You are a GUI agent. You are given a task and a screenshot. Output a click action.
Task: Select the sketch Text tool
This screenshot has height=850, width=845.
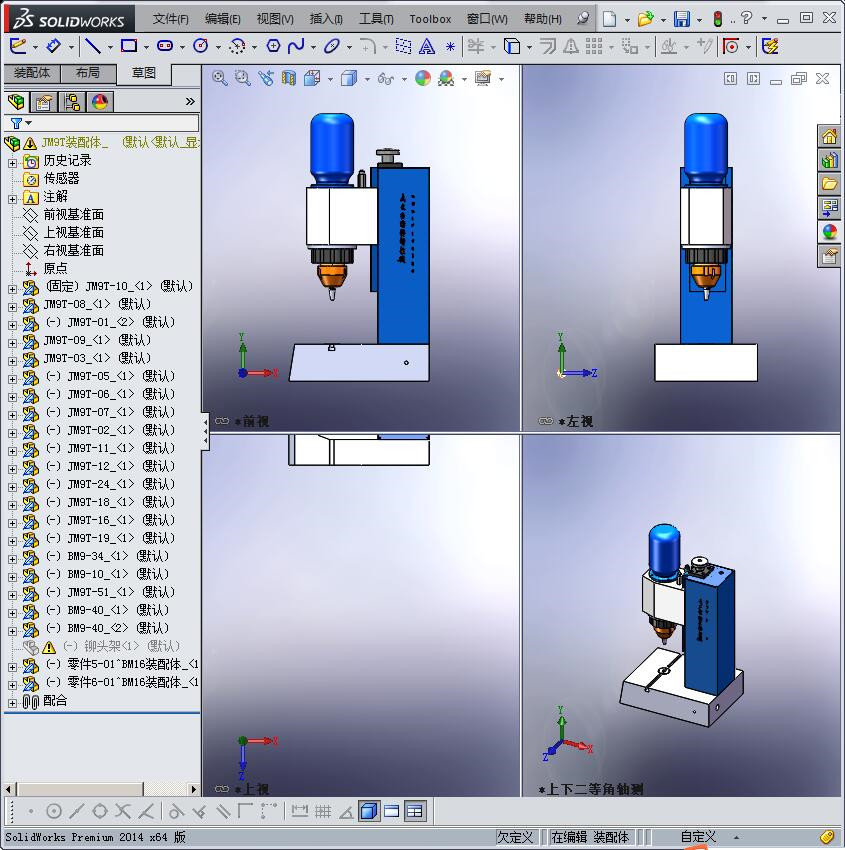click(x=427, y=47)
